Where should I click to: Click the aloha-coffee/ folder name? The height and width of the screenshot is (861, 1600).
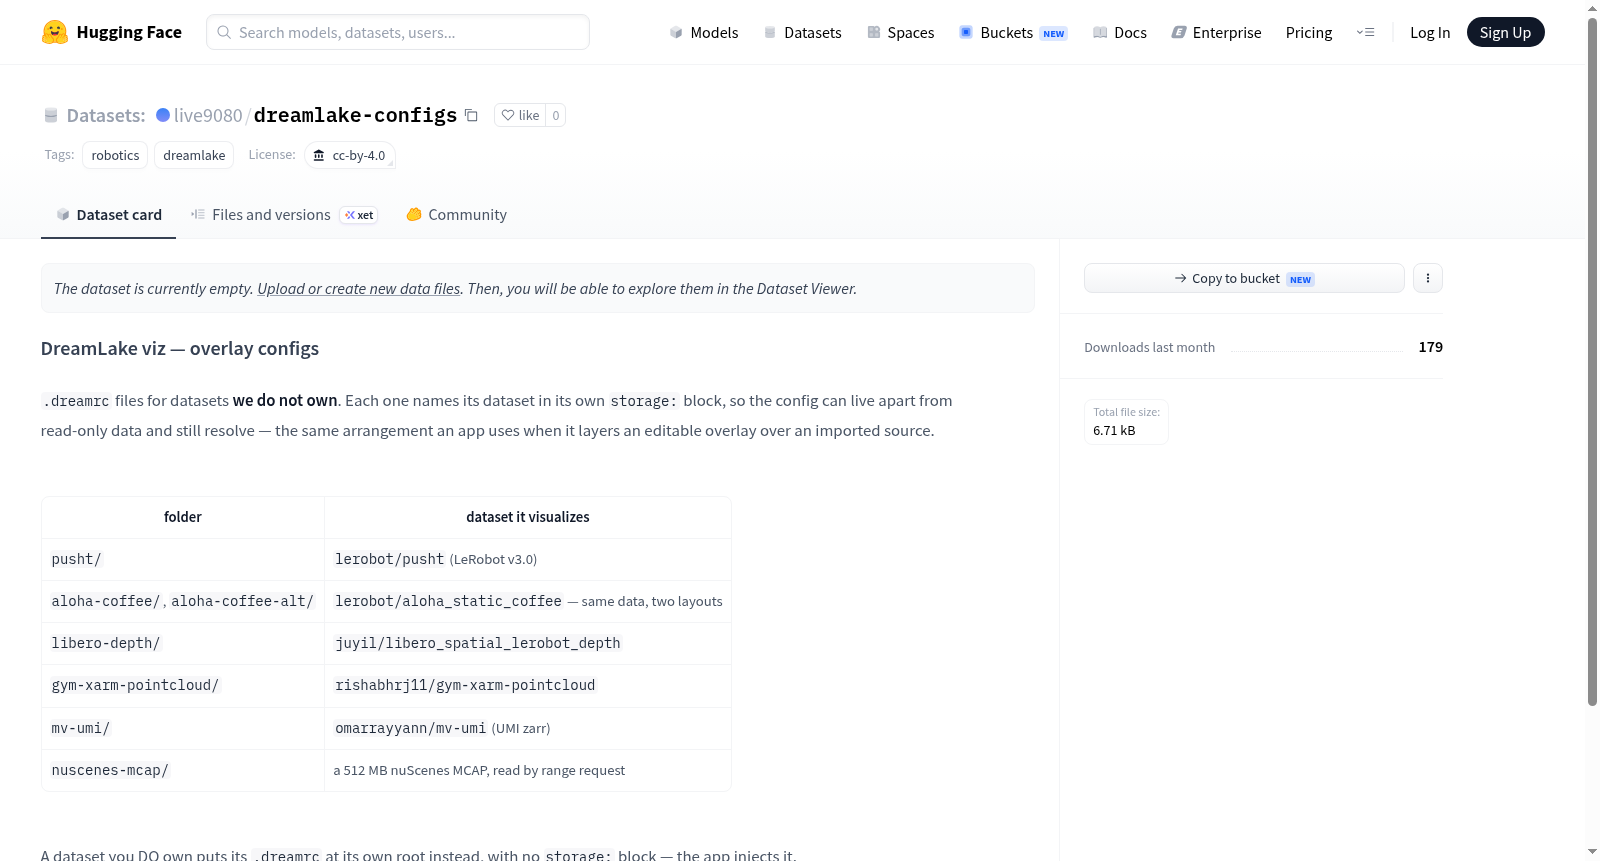coord(106,601)
